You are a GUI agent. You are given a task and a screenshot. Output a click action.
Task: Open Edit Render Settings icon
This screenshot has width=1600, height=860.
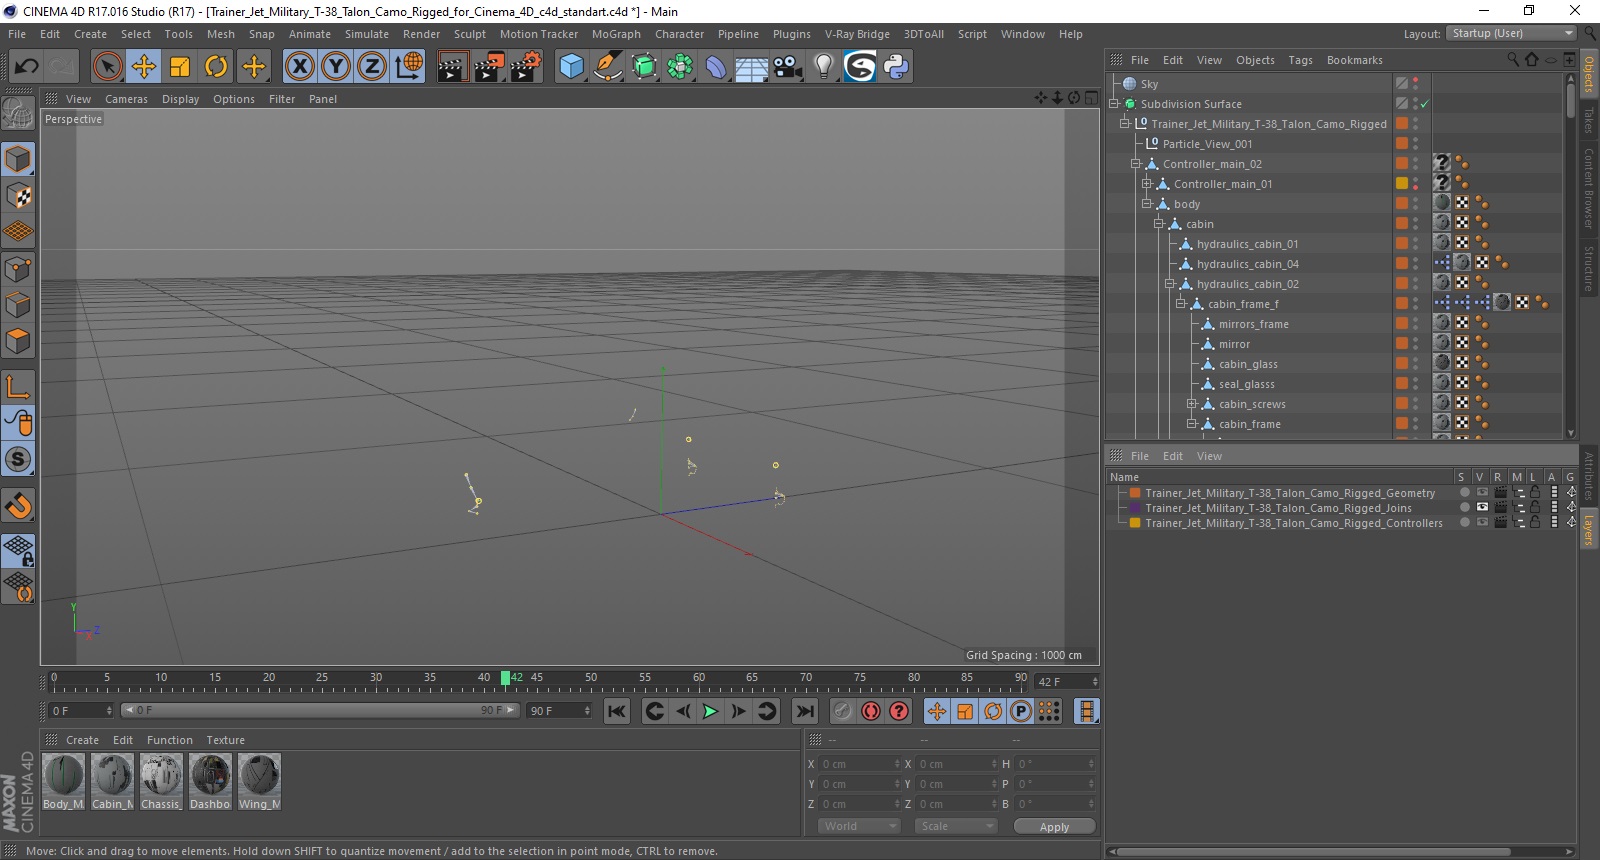tap(526, 67)
